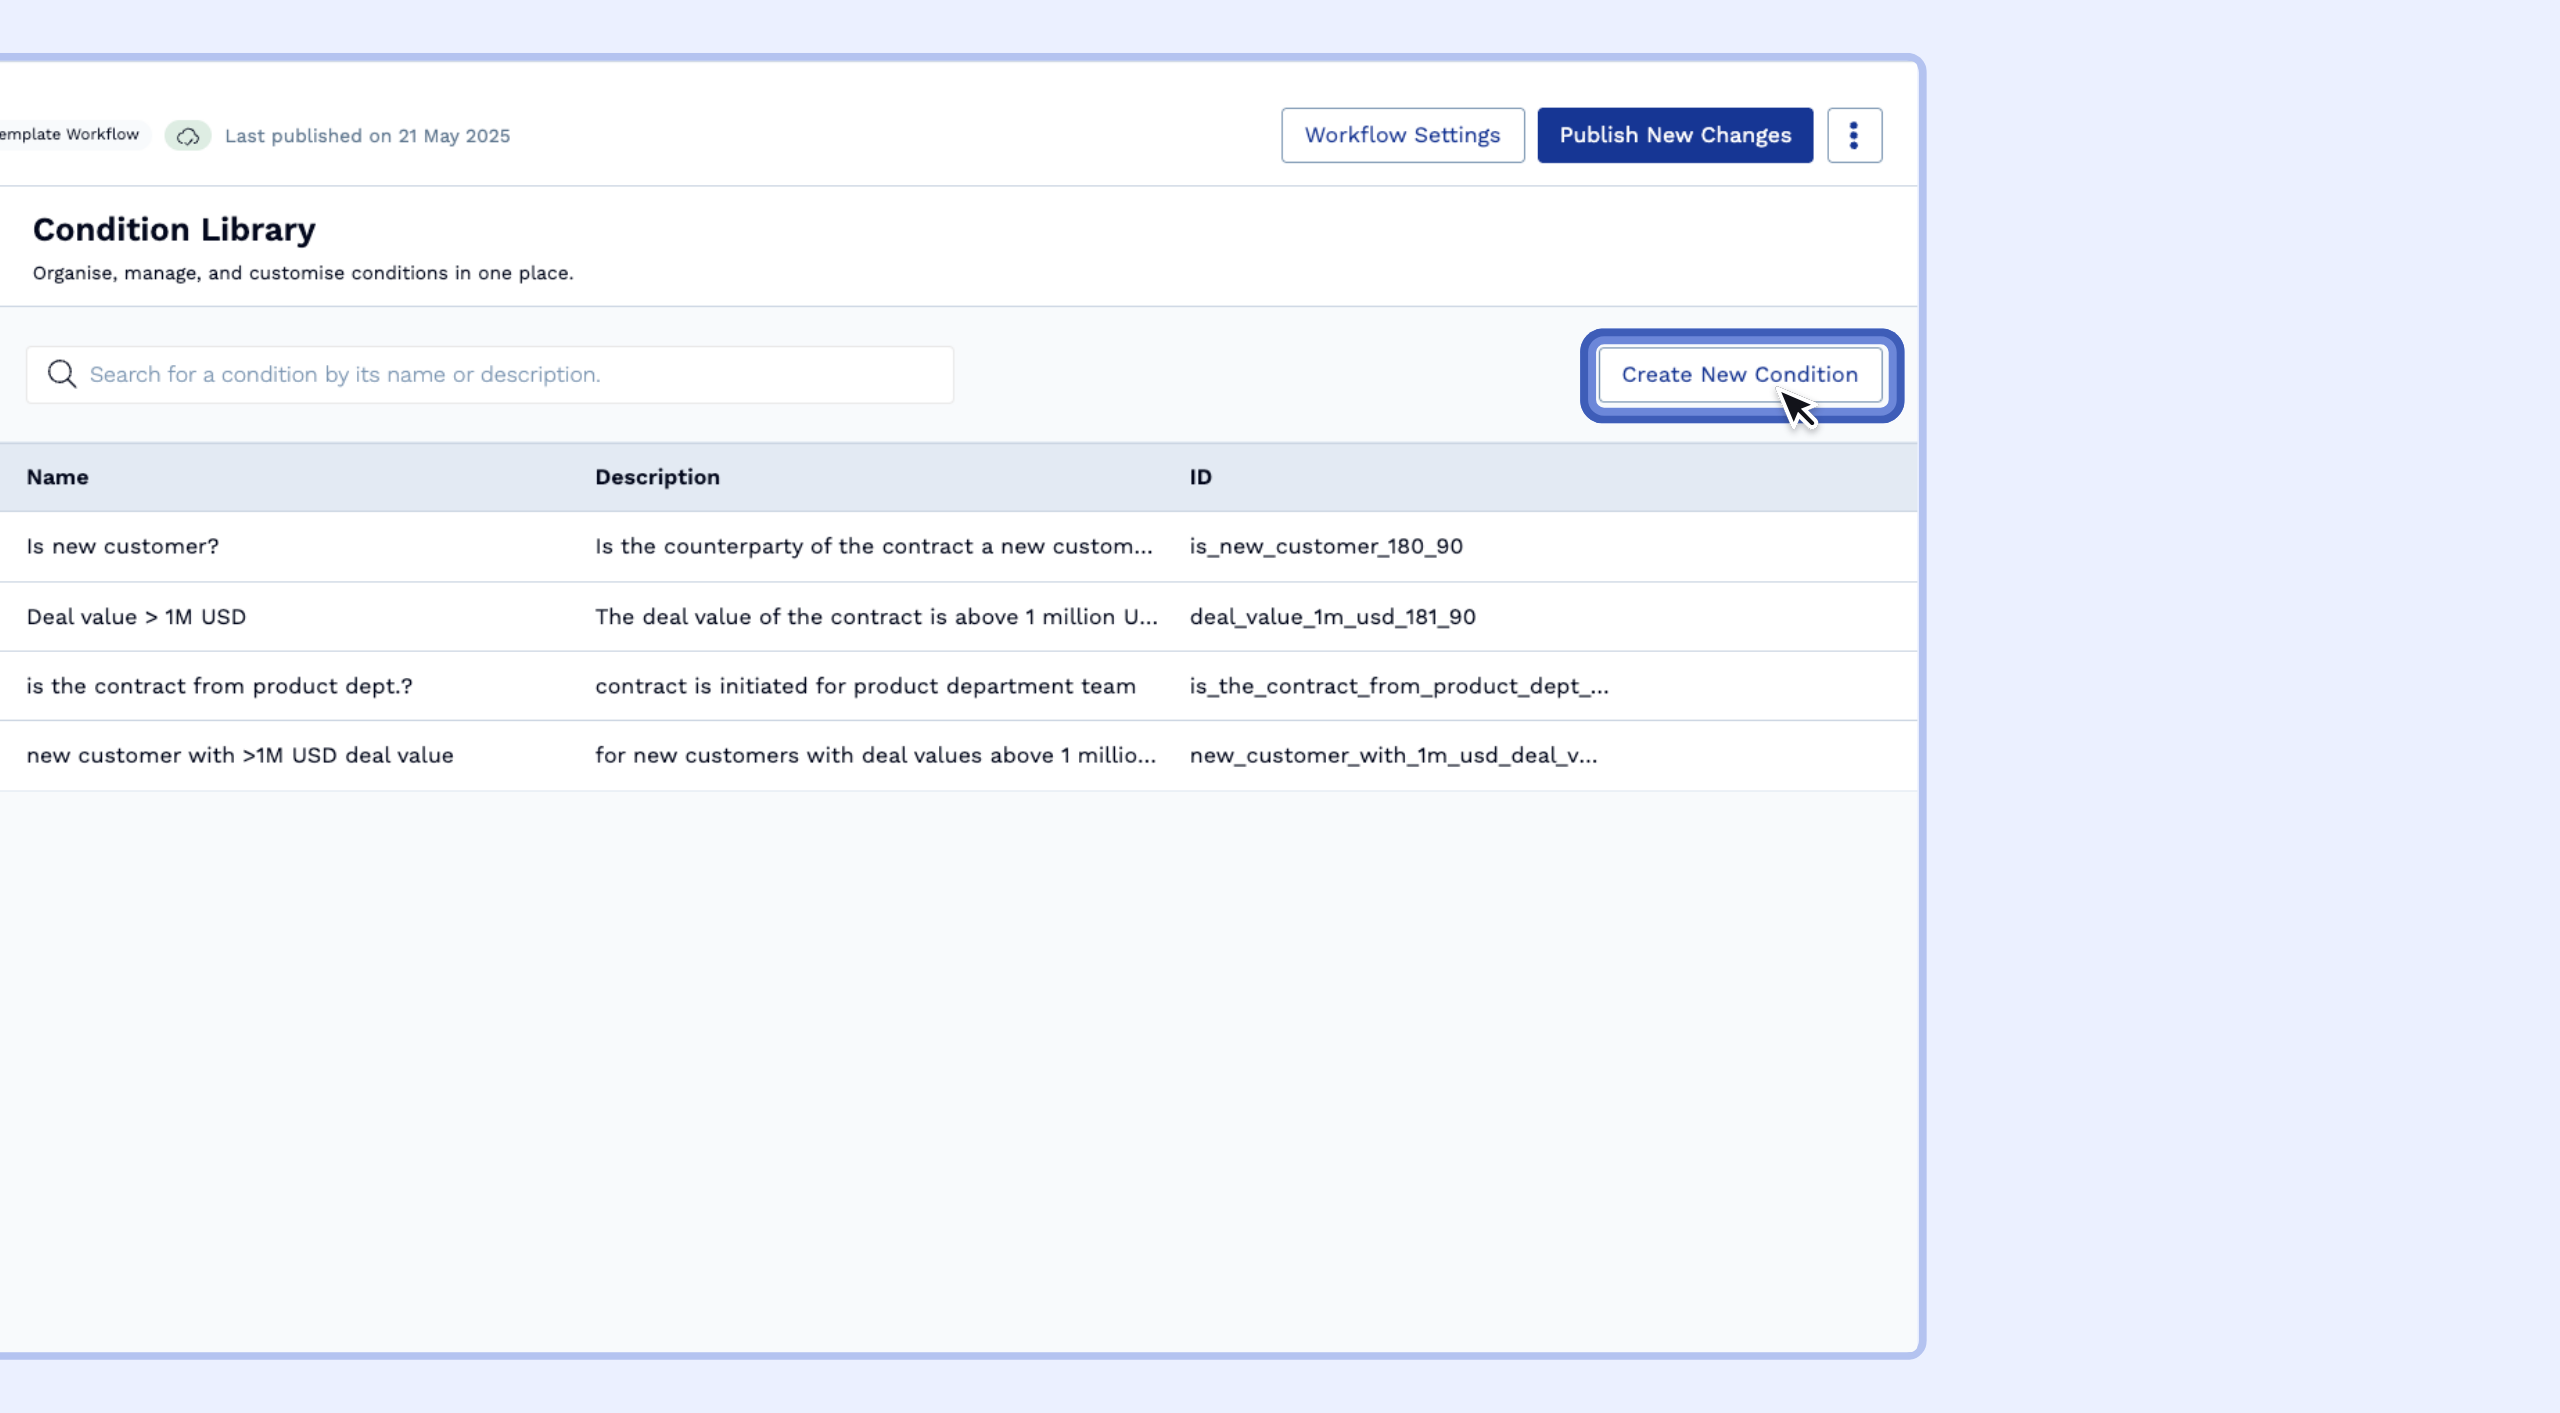2560x1413 pixels.
Task: Click description 'contract is initiated for product department team'
Action: [865, 686]
